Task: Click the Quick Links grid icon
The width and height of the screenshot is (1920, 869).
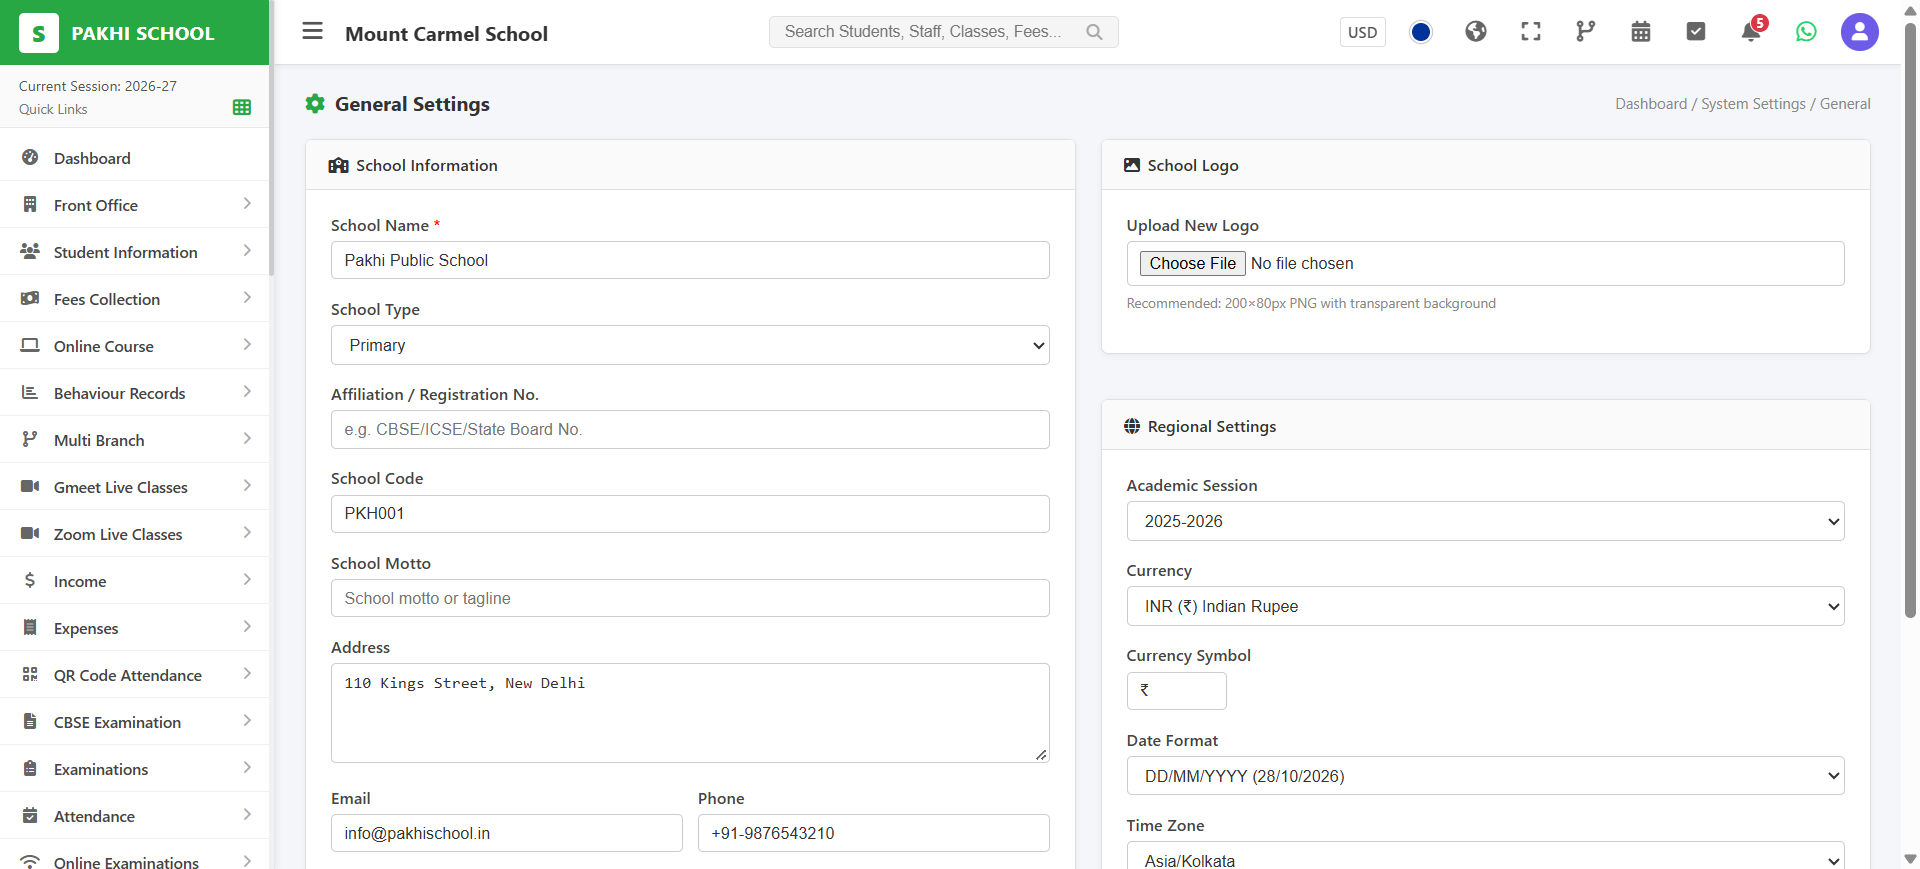Action: pyautogui.click(x=242, y=107)
